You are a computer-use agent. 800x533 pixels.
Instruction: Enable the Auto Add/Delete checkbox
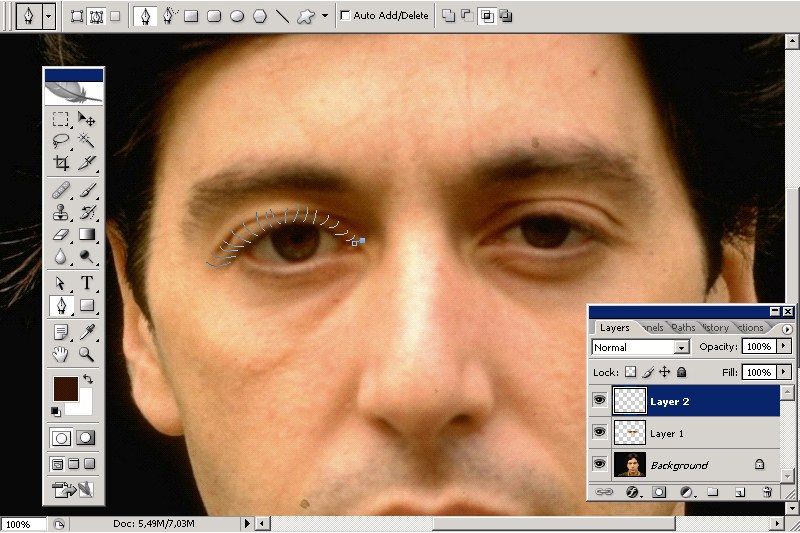(346, 16)
